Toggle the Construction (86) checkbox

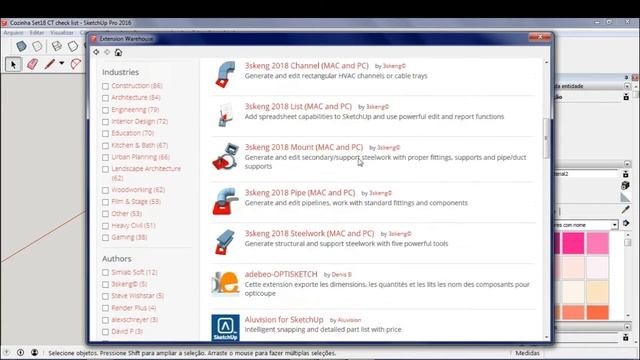[106, 86]
